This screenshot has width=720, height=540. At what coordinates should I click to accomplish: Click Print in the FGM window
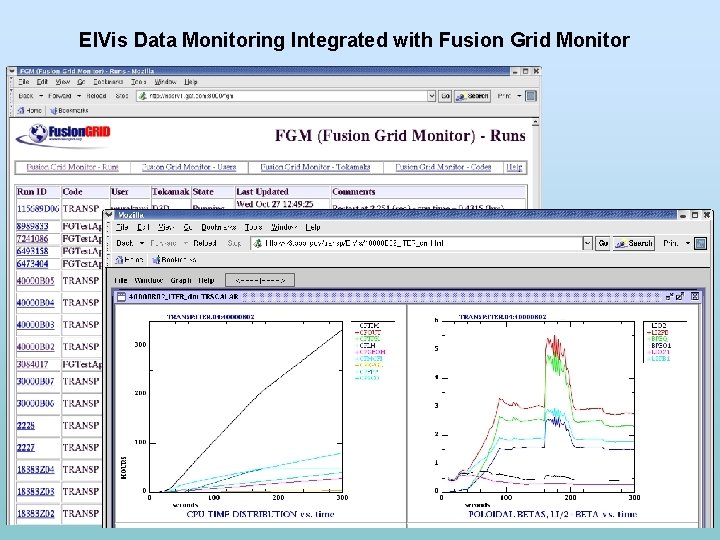(x=504, y=96)
